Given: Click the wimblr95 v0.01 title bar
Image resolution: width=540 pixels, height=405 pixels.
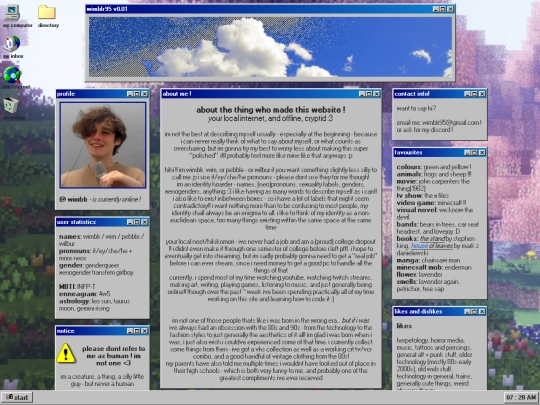Looking at the screenshot, I should (270, 9).
